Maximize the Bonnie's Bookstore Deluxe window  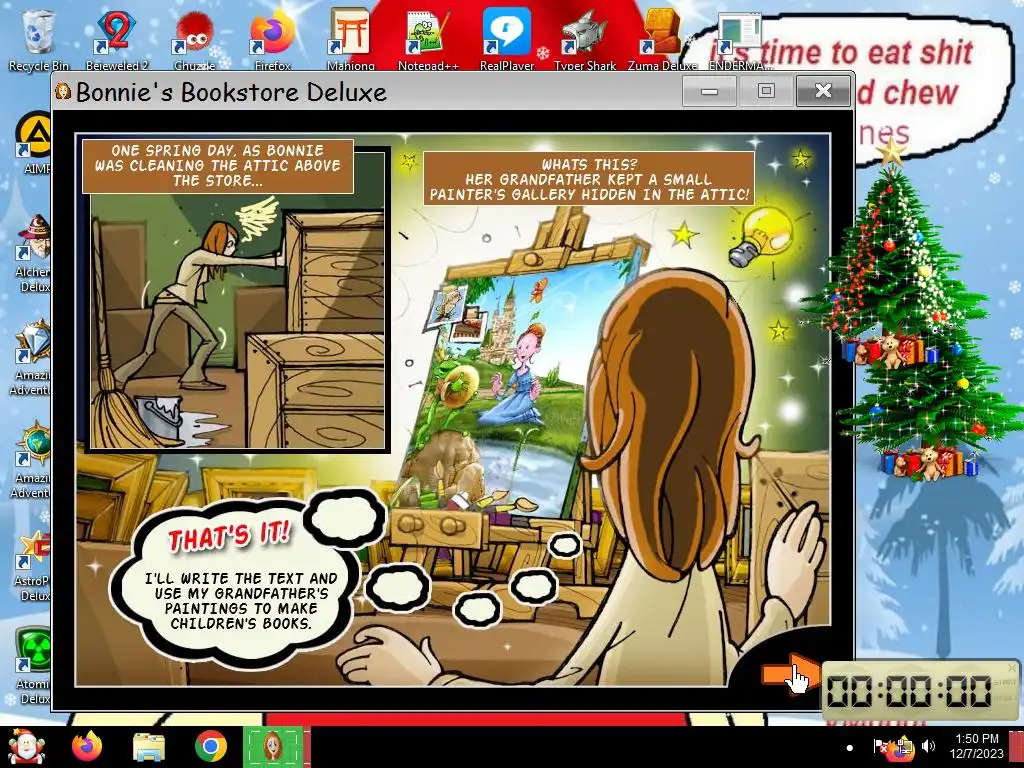click(x=766, y=91)
